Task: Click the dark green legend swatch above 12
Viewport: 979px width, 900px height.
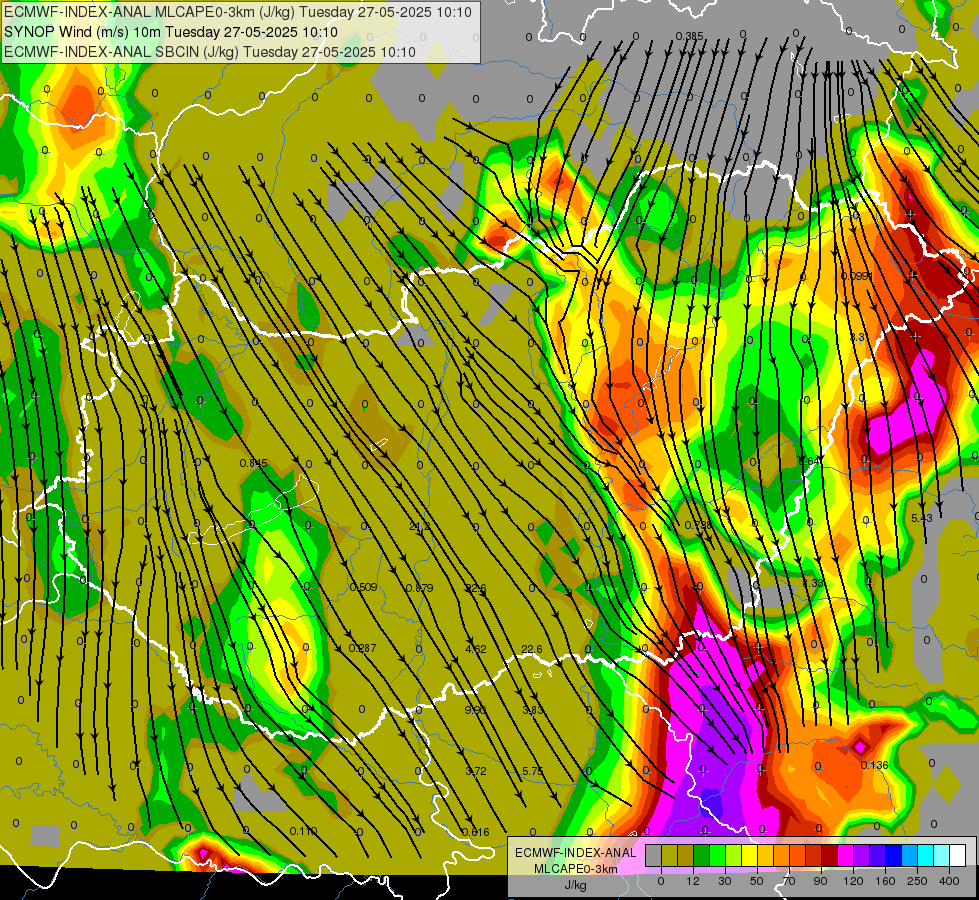Action: (702, 855)
